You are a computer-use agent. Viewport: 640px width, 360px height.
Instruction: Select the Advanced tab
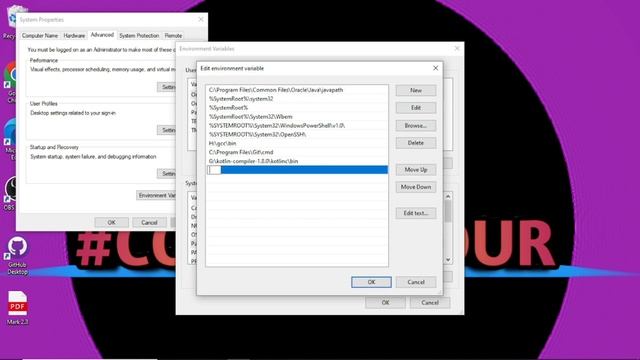pos(102,35)
